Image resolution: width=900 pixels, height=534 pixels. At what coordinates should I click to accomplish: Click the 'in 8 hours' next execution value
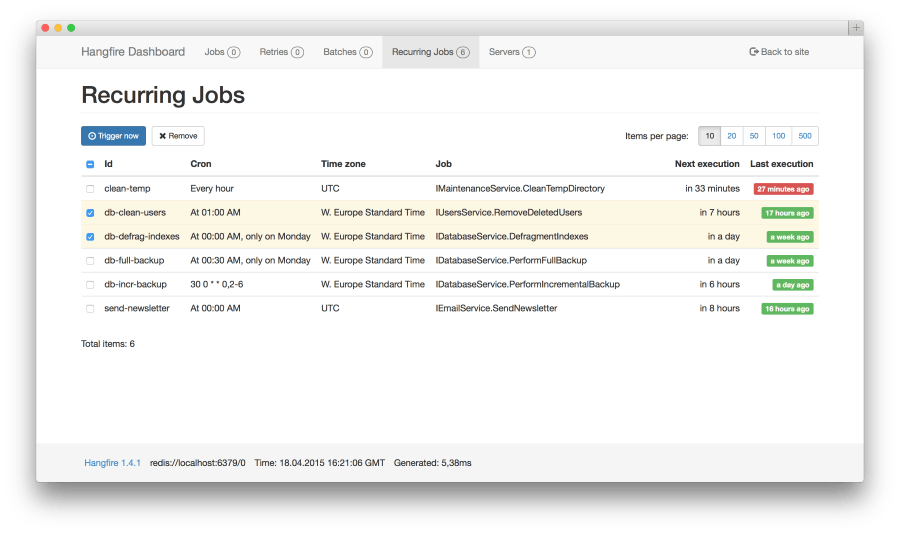pos(719,308)
